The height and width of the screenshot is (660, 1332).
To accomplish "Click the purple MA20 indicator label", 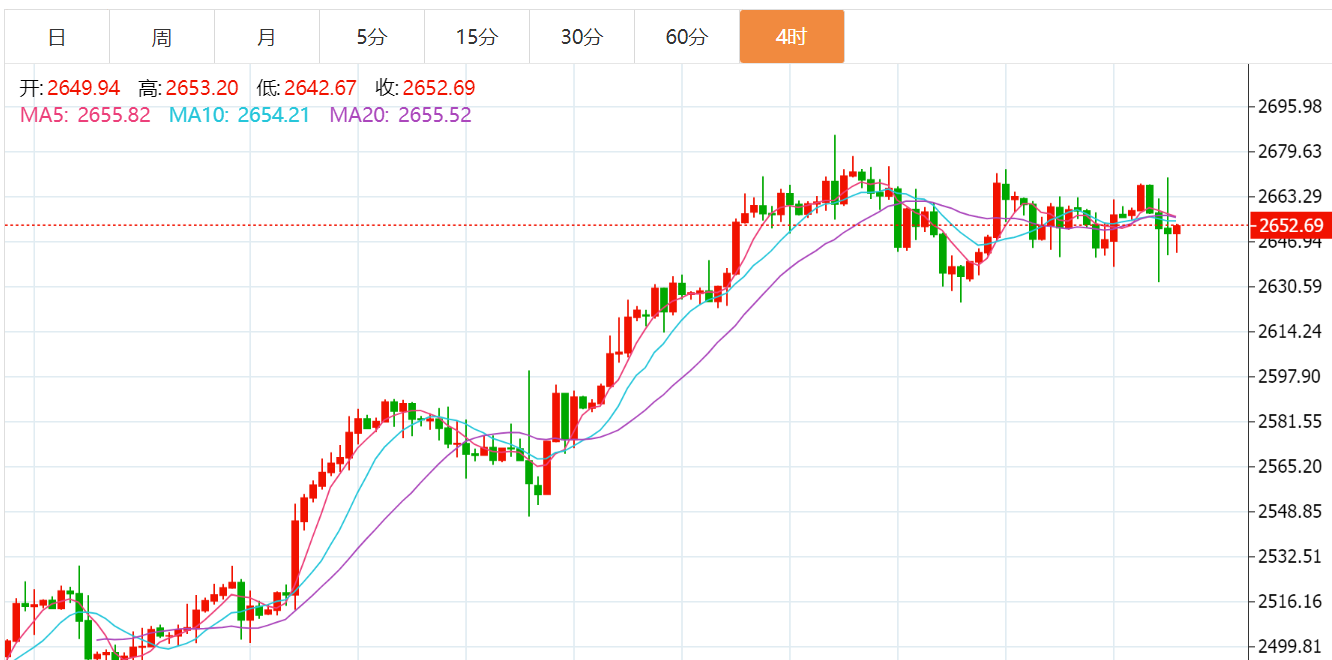I will point(400,115).
